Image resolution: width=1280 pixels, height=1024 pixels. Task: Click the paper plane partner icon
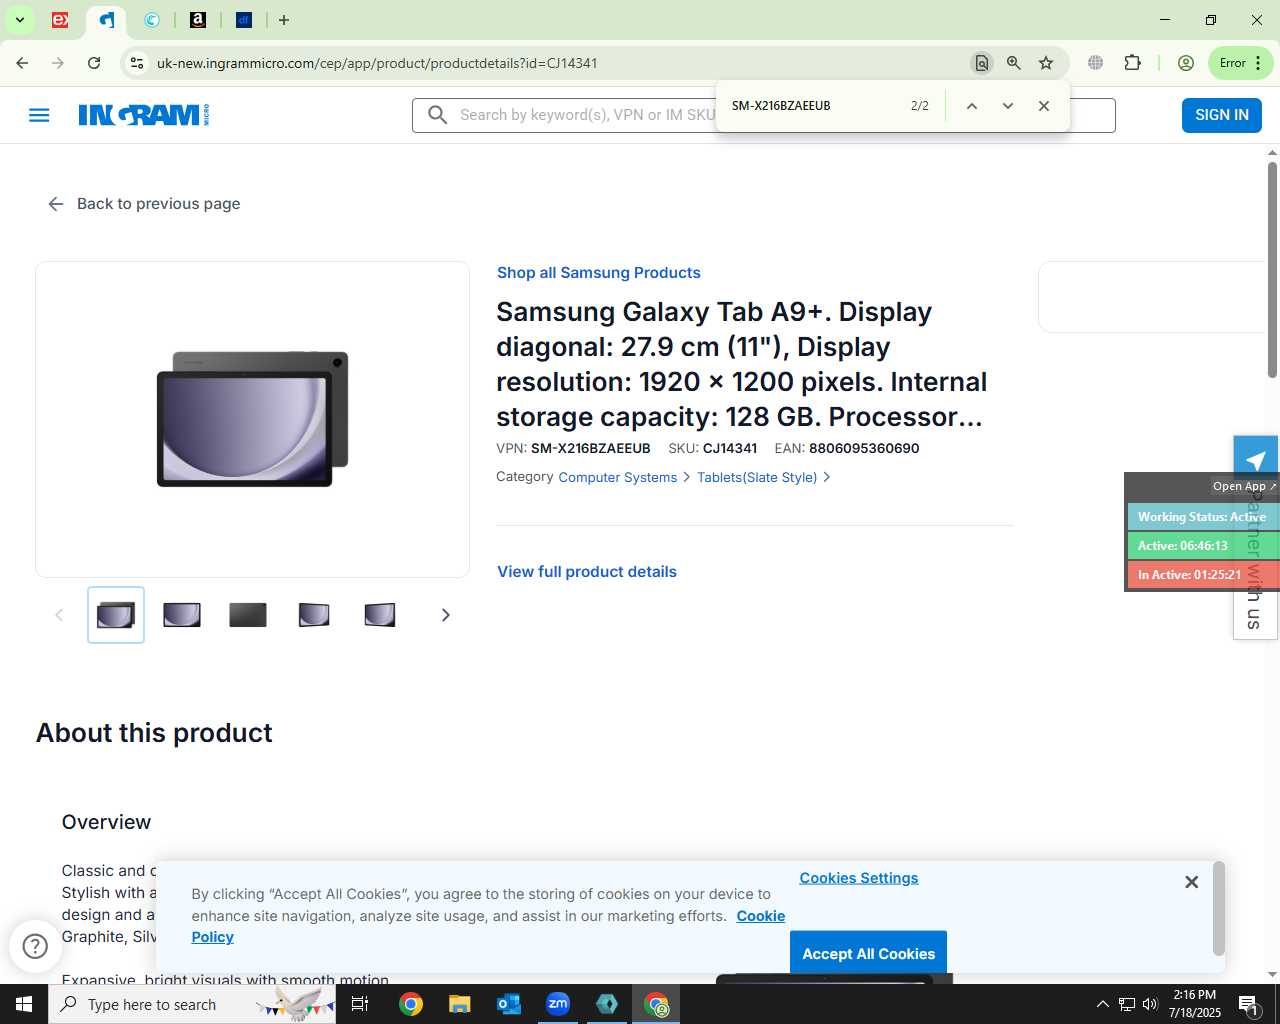[1256, 459]
